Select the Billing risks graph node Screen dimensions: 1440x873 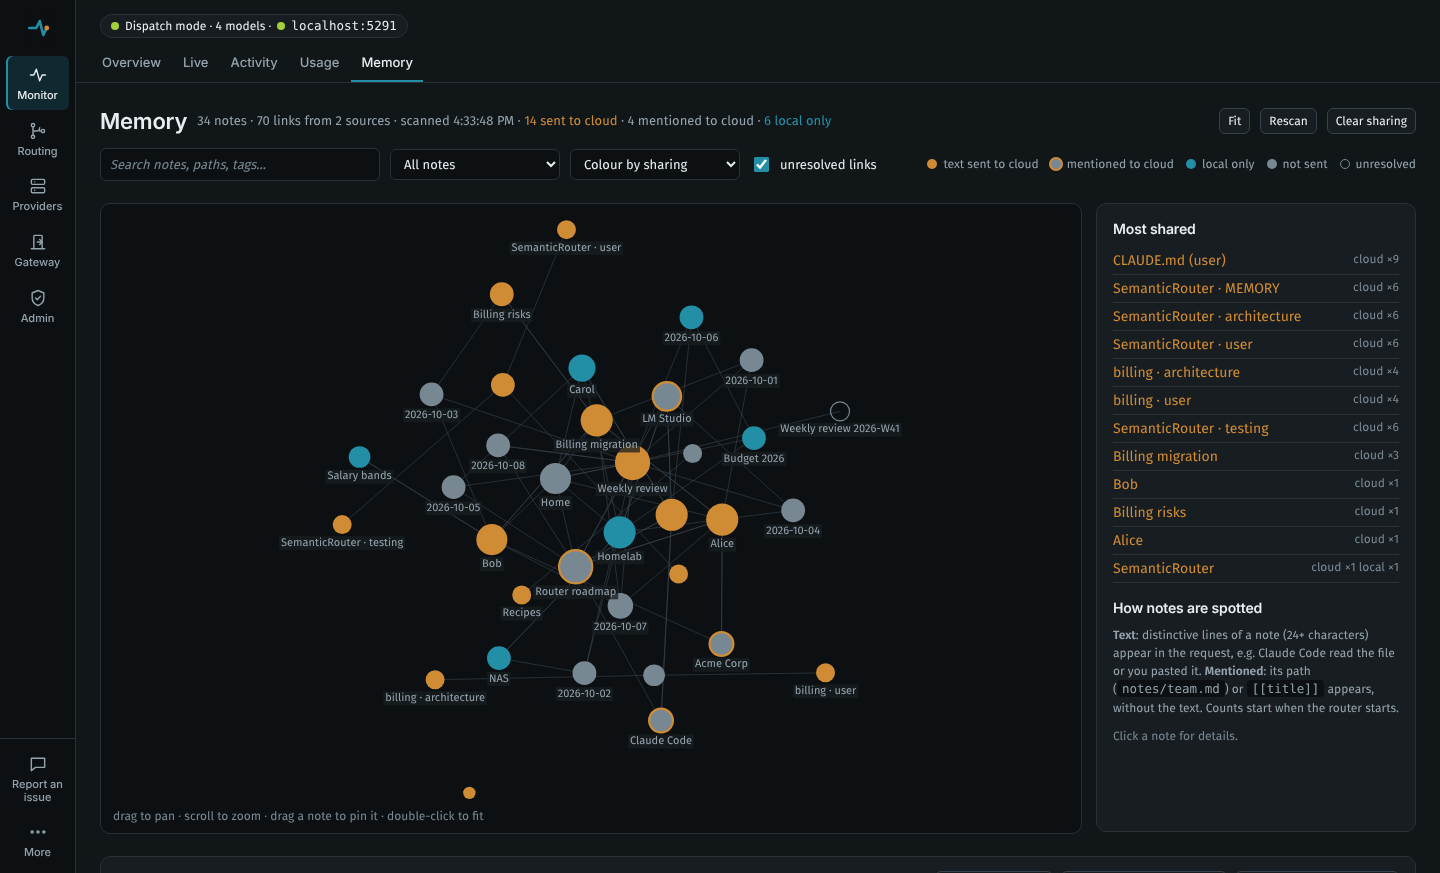pyautogui.click(x=502, y=294)
